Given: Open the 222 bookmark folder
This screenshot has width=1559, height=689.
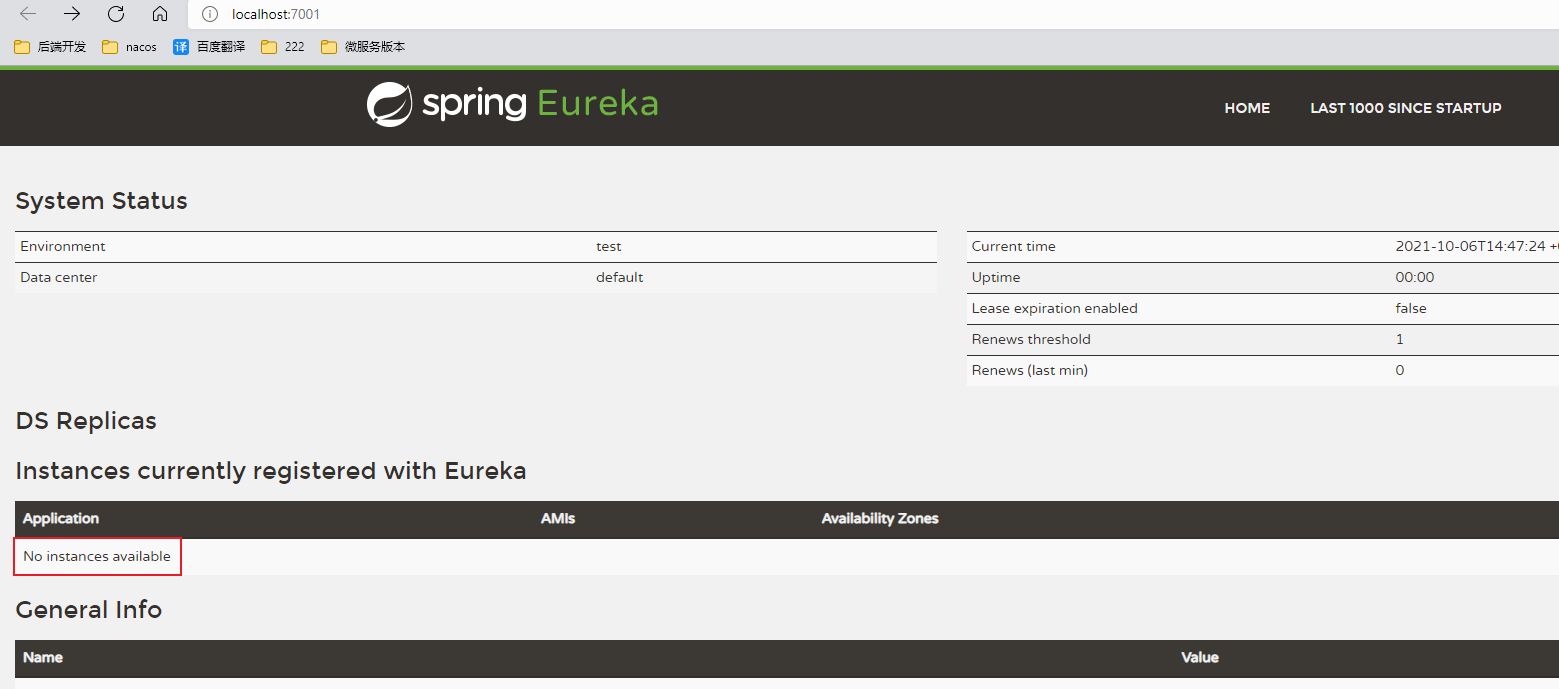Looking at the screenshot, I should click(283, 47).
